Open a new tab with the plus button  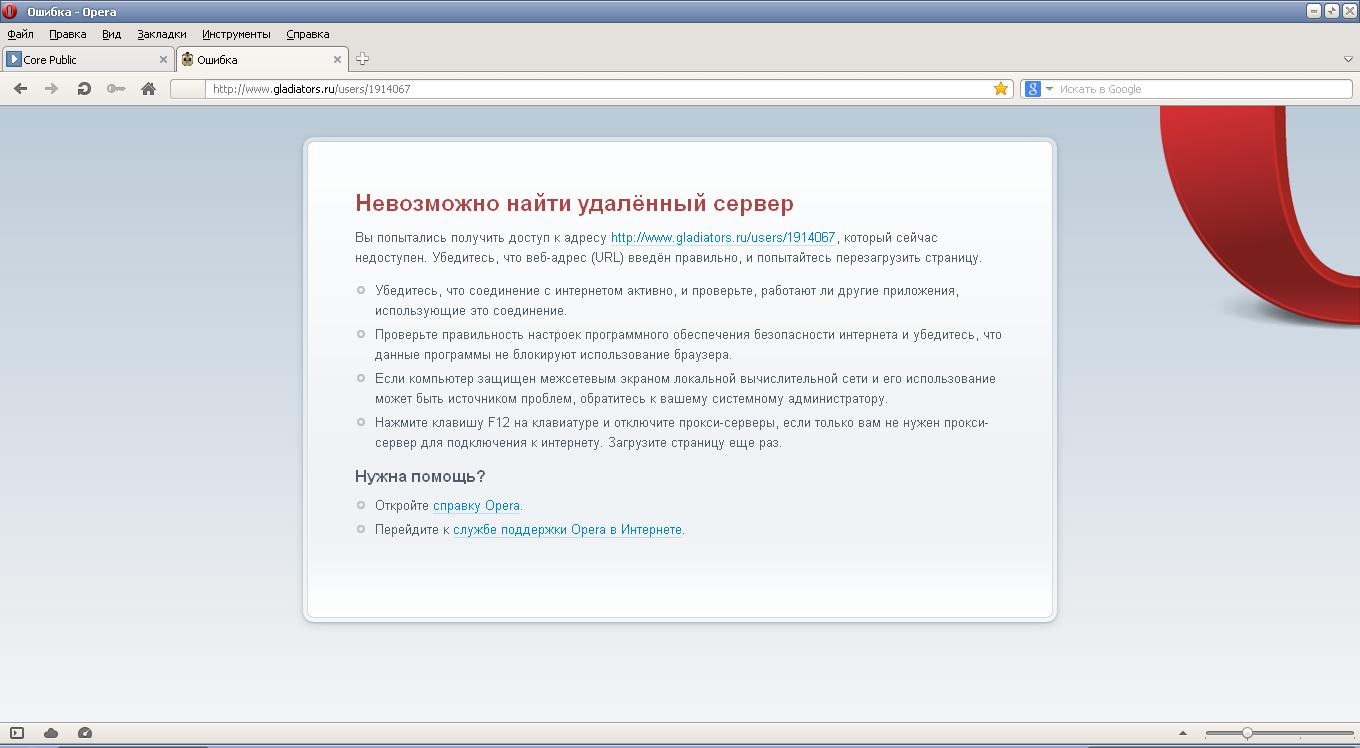(x=362, y=59)
